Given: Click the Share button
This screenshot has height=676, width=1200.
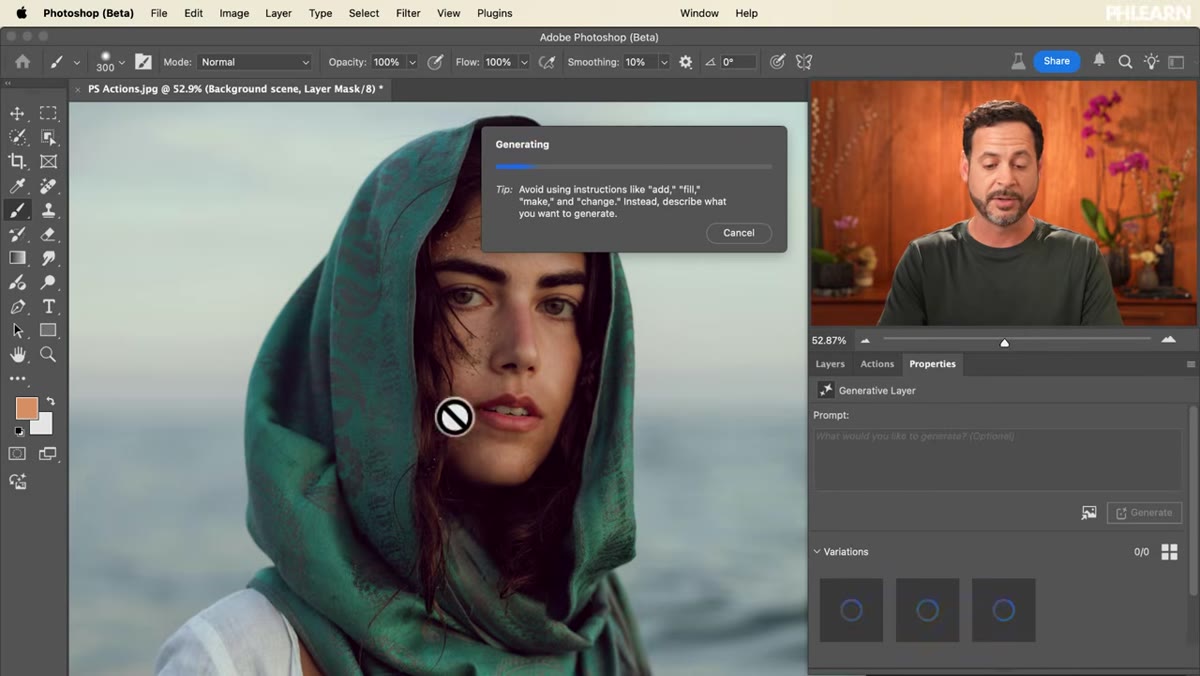Looking at the screenshot, I should tap(1056, 61).
